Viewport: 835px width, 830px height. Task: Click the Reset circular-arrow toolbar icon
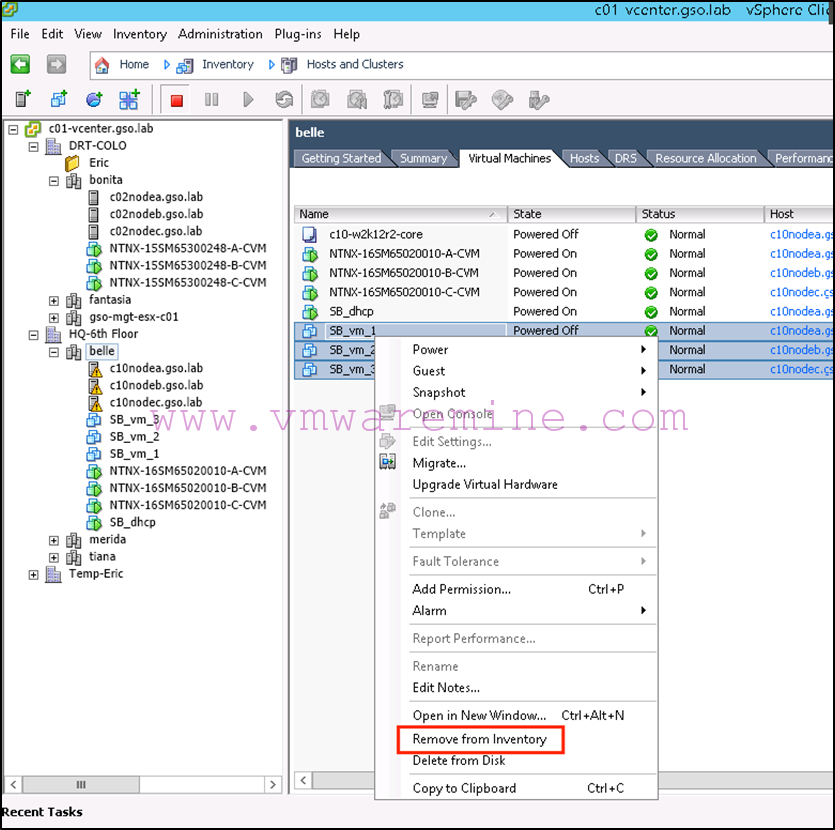click(284, 100)
